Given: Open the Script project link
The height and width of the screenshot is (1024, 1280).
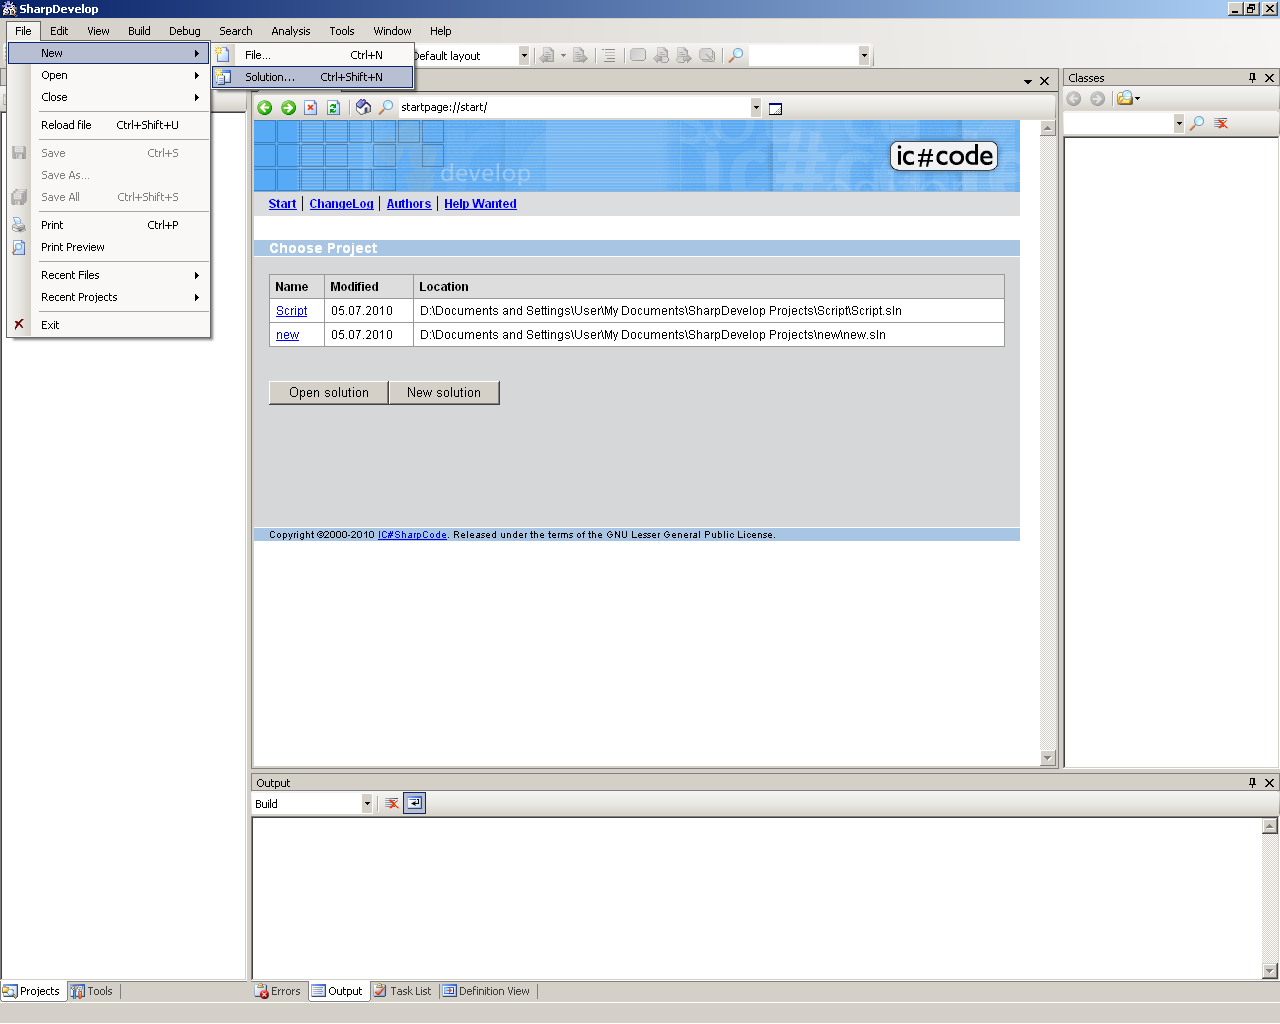Looking at the screenshot, I should (x=291, y=311).
